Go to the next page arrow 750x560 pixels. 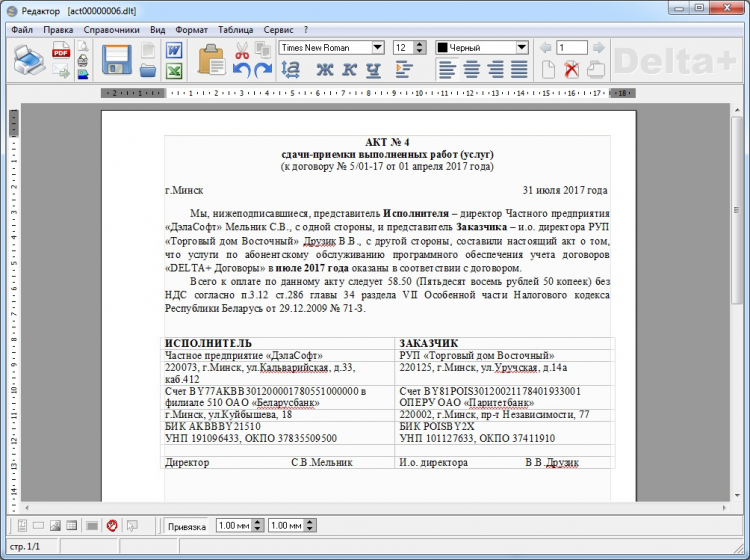[x=598, y=47]
